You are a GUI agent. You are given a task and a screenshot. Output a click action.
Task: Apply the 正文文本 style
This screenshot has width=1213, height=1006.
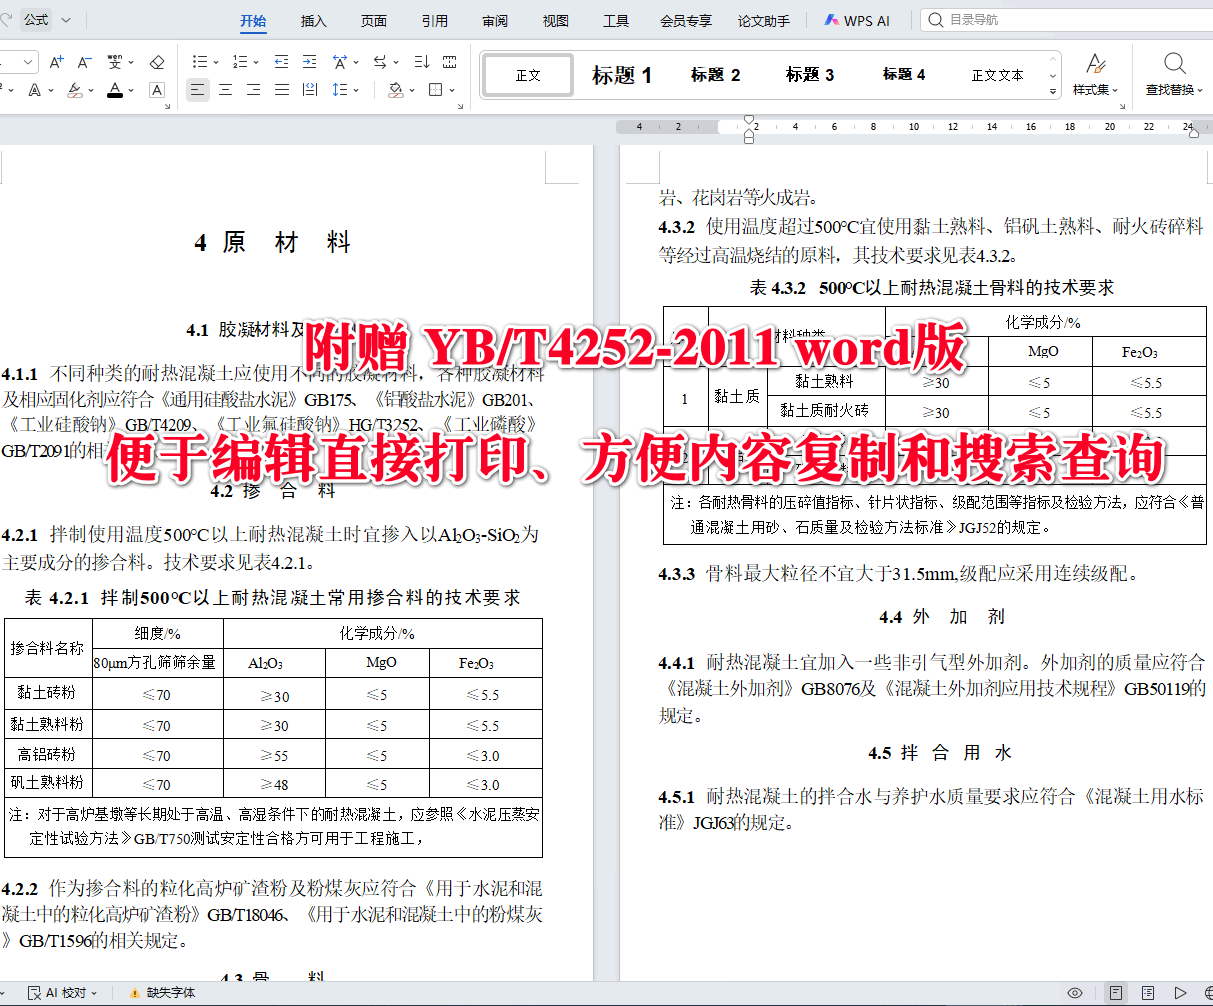[x=997, y=75]
